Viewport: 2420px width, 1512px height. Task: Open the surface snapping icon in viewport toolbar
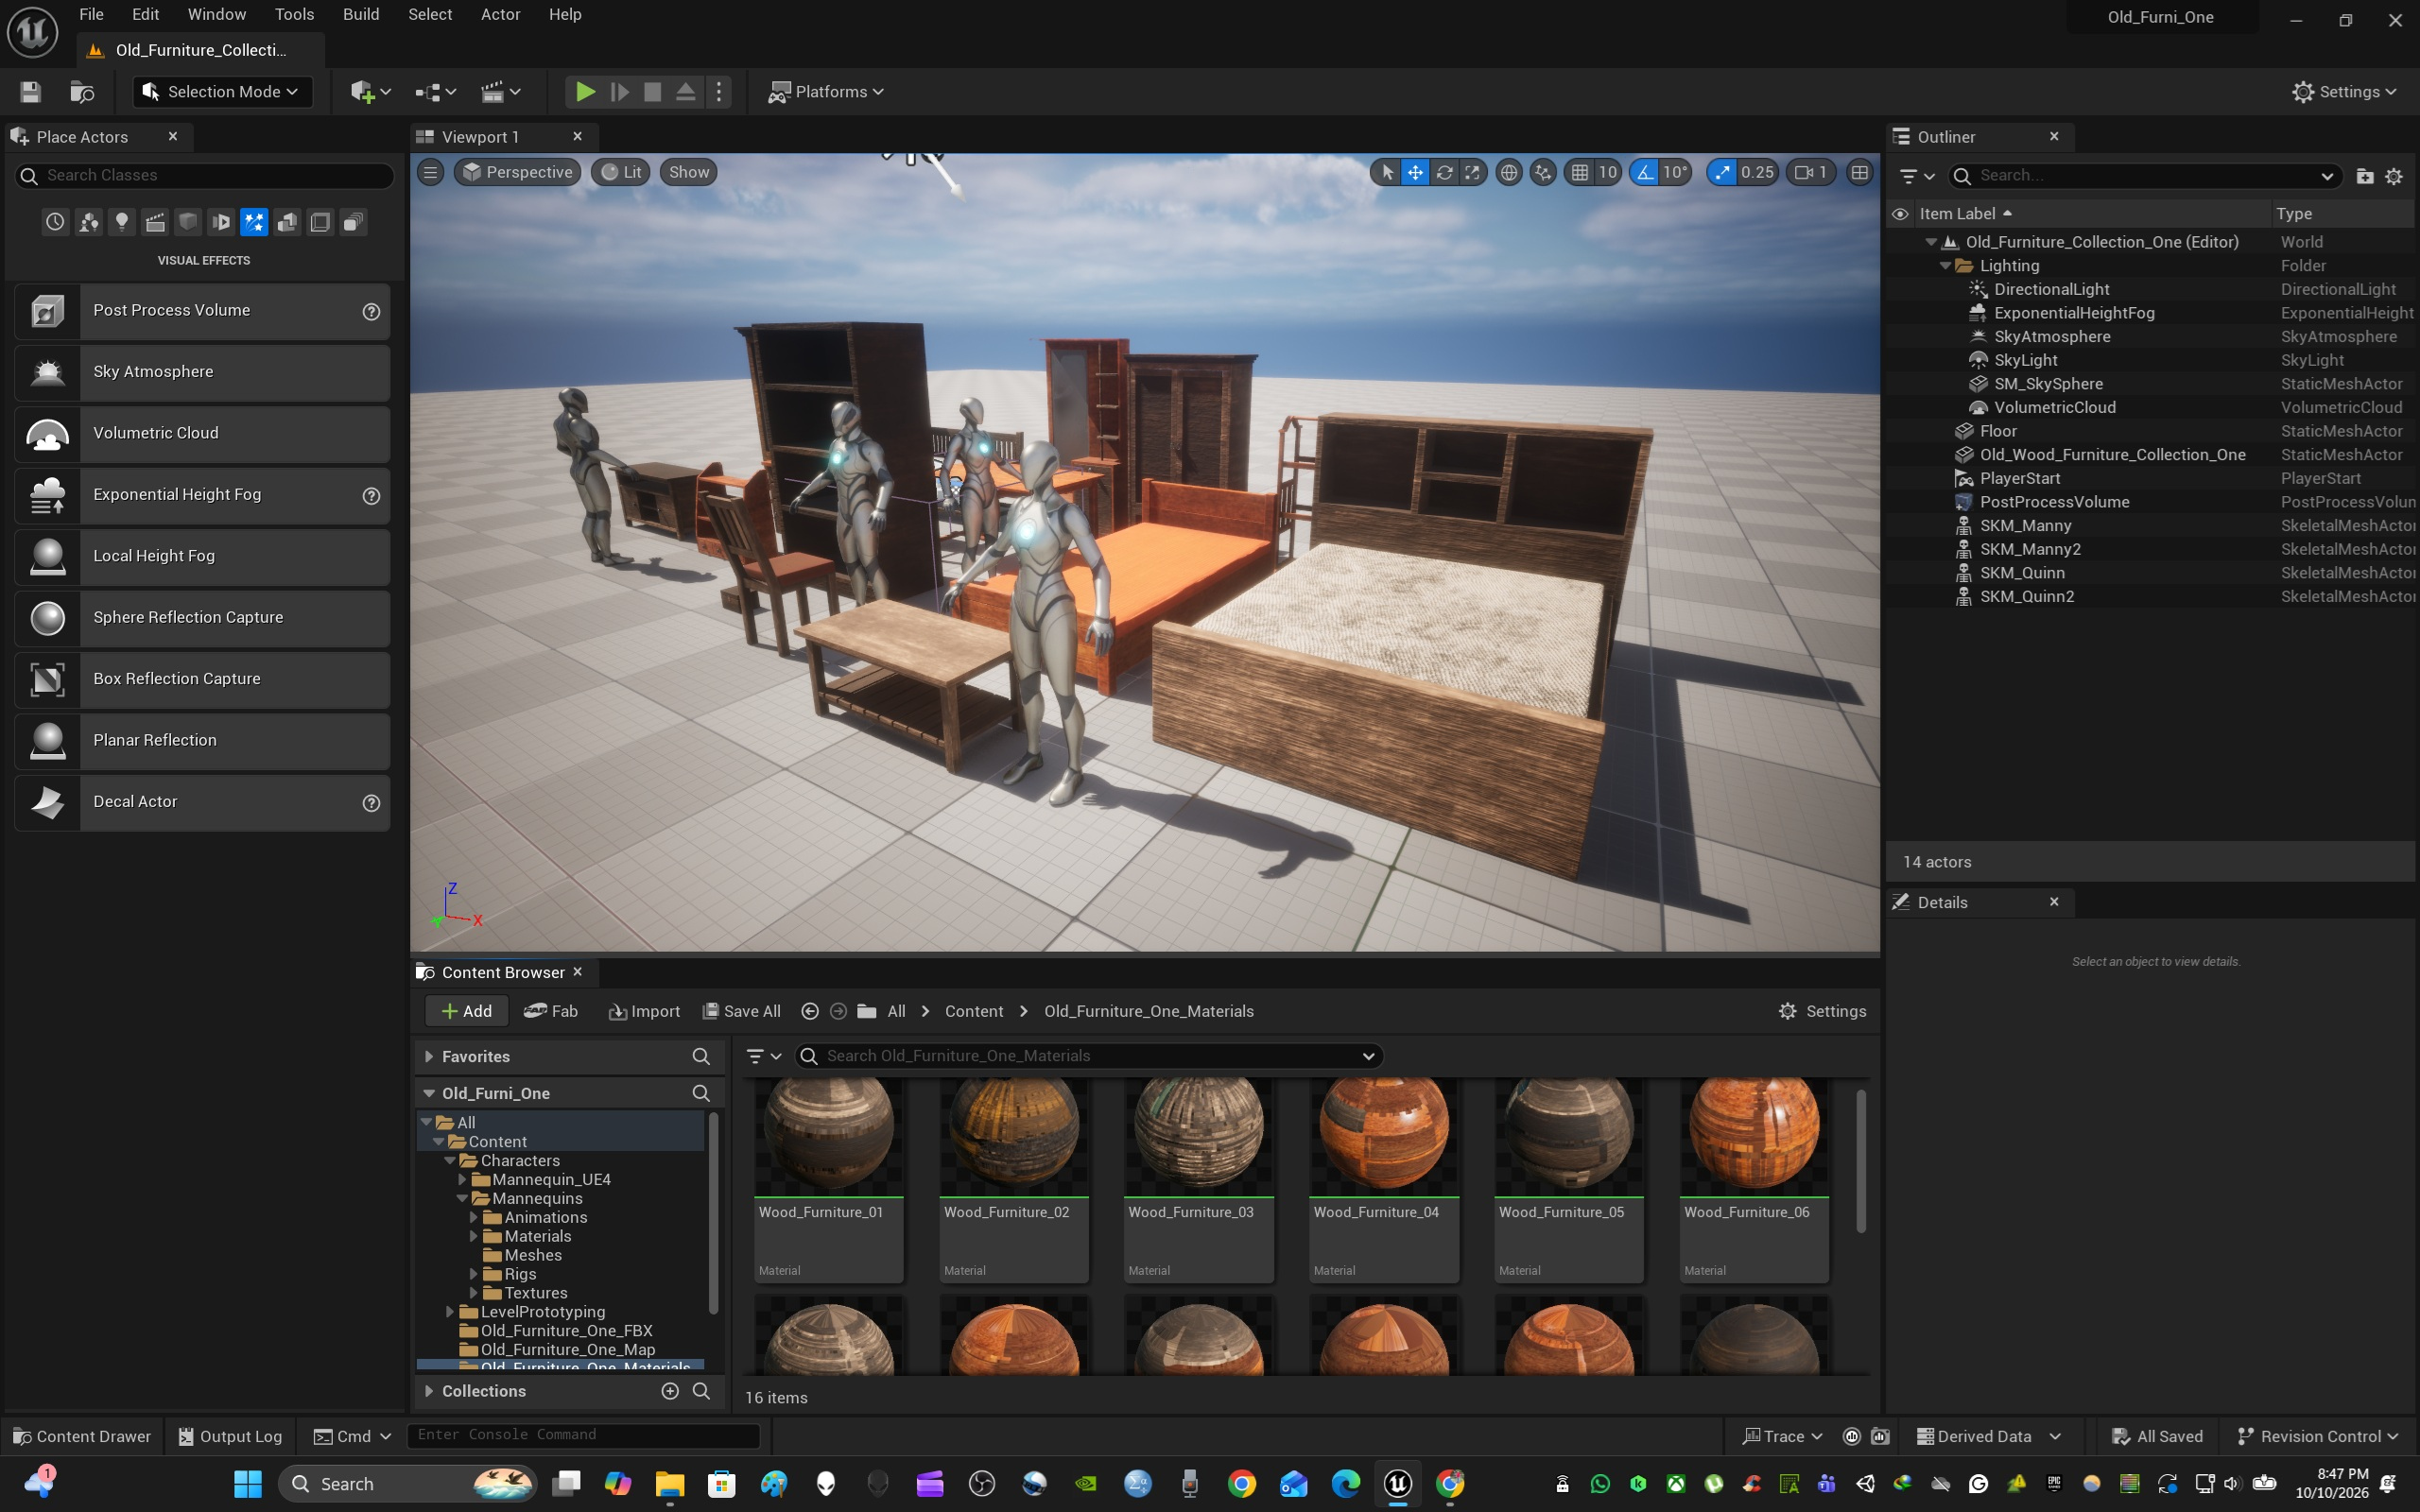[1543, 172]
